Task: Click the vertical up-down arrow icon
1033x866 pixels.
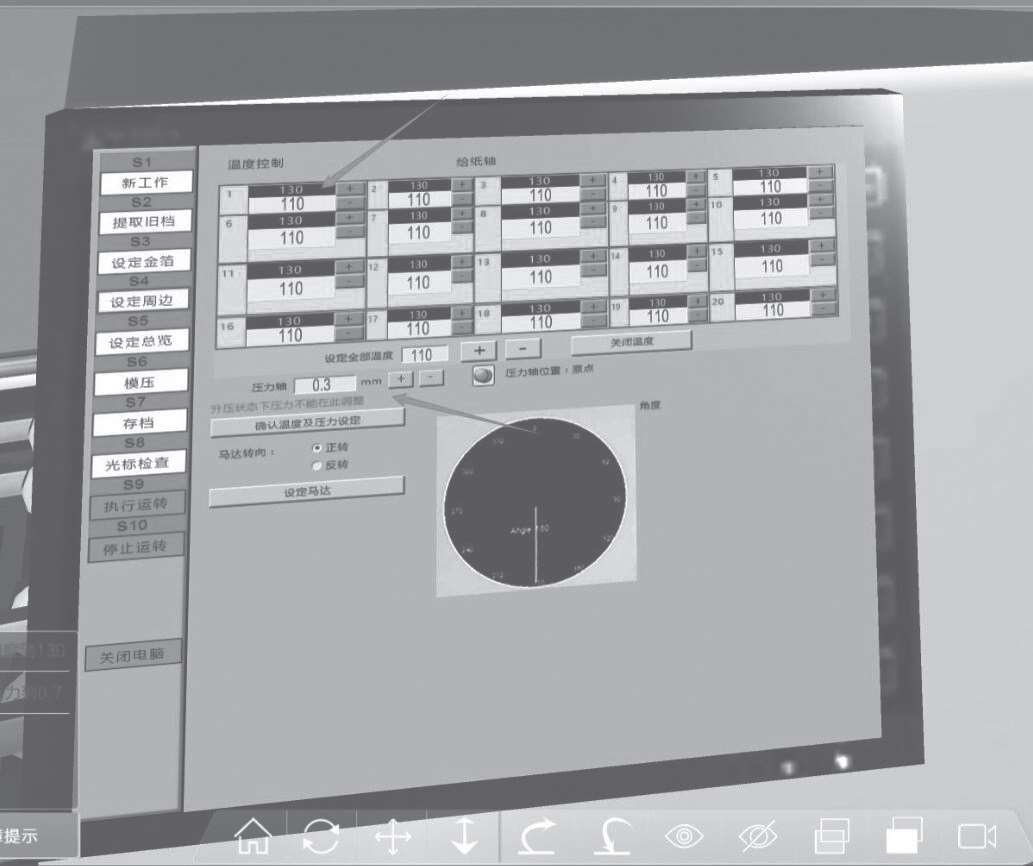Action: [x=464, y=836]
